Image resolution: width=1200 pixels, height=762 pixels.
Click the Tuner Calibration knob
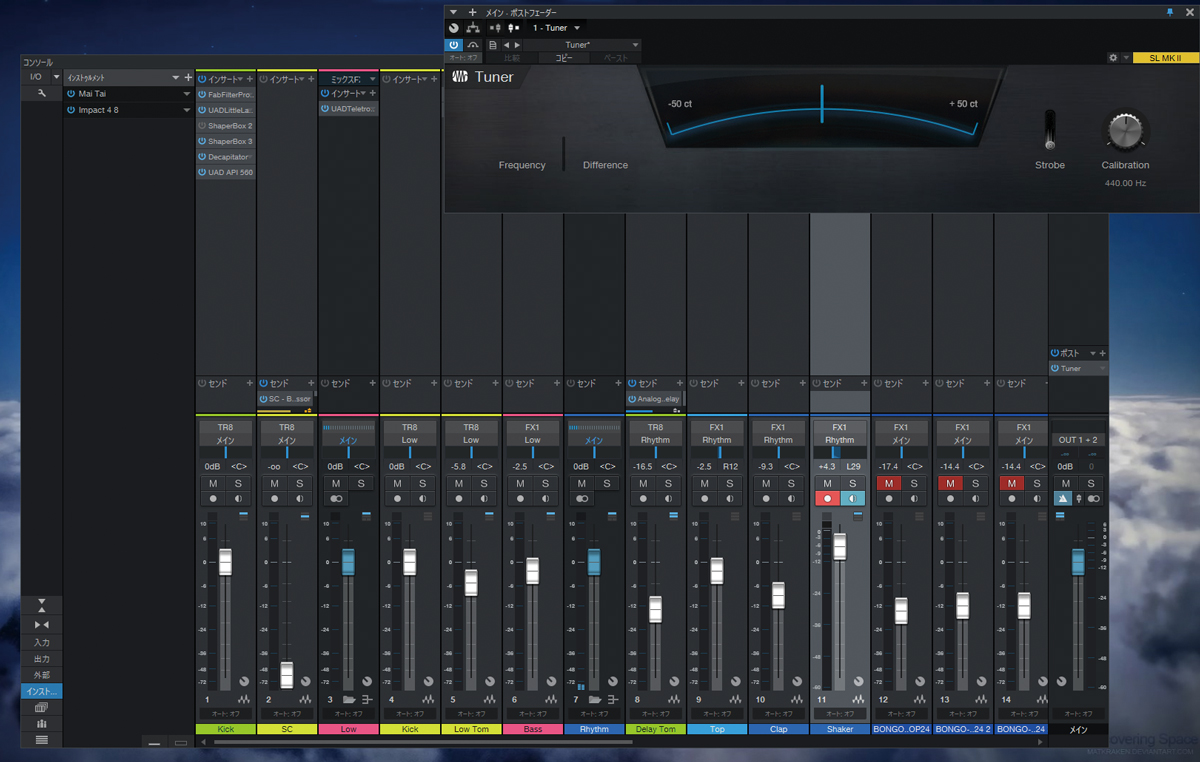point(1125,131)
